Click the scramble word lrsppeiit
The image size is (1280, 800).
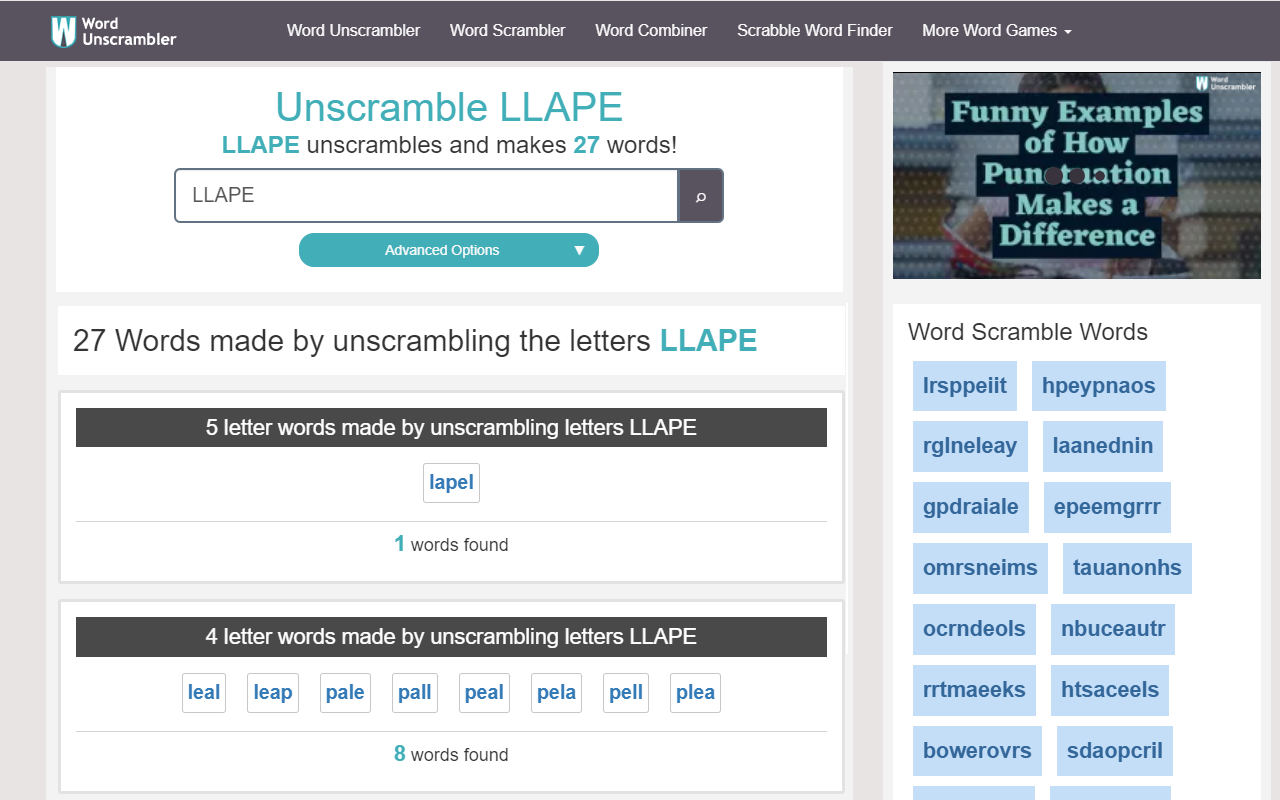(964, 386)
